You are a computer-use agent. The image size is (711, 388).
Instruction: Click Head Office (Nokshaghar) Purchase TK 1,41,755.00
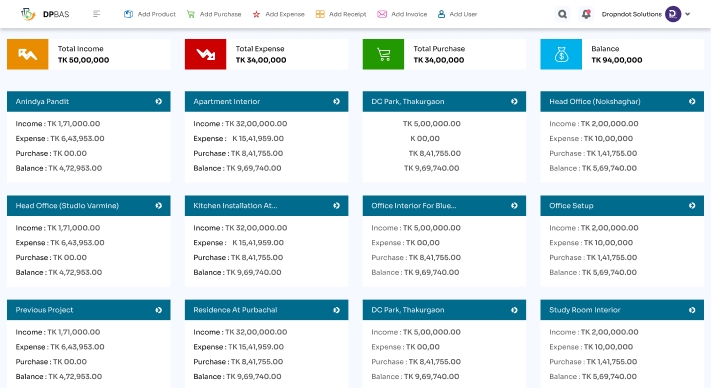pyautogui.click(x=593, y=154)
